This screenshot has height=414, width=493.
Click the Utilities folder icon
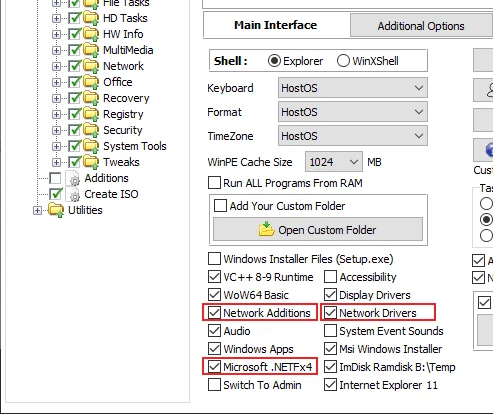tap(56, 210)
